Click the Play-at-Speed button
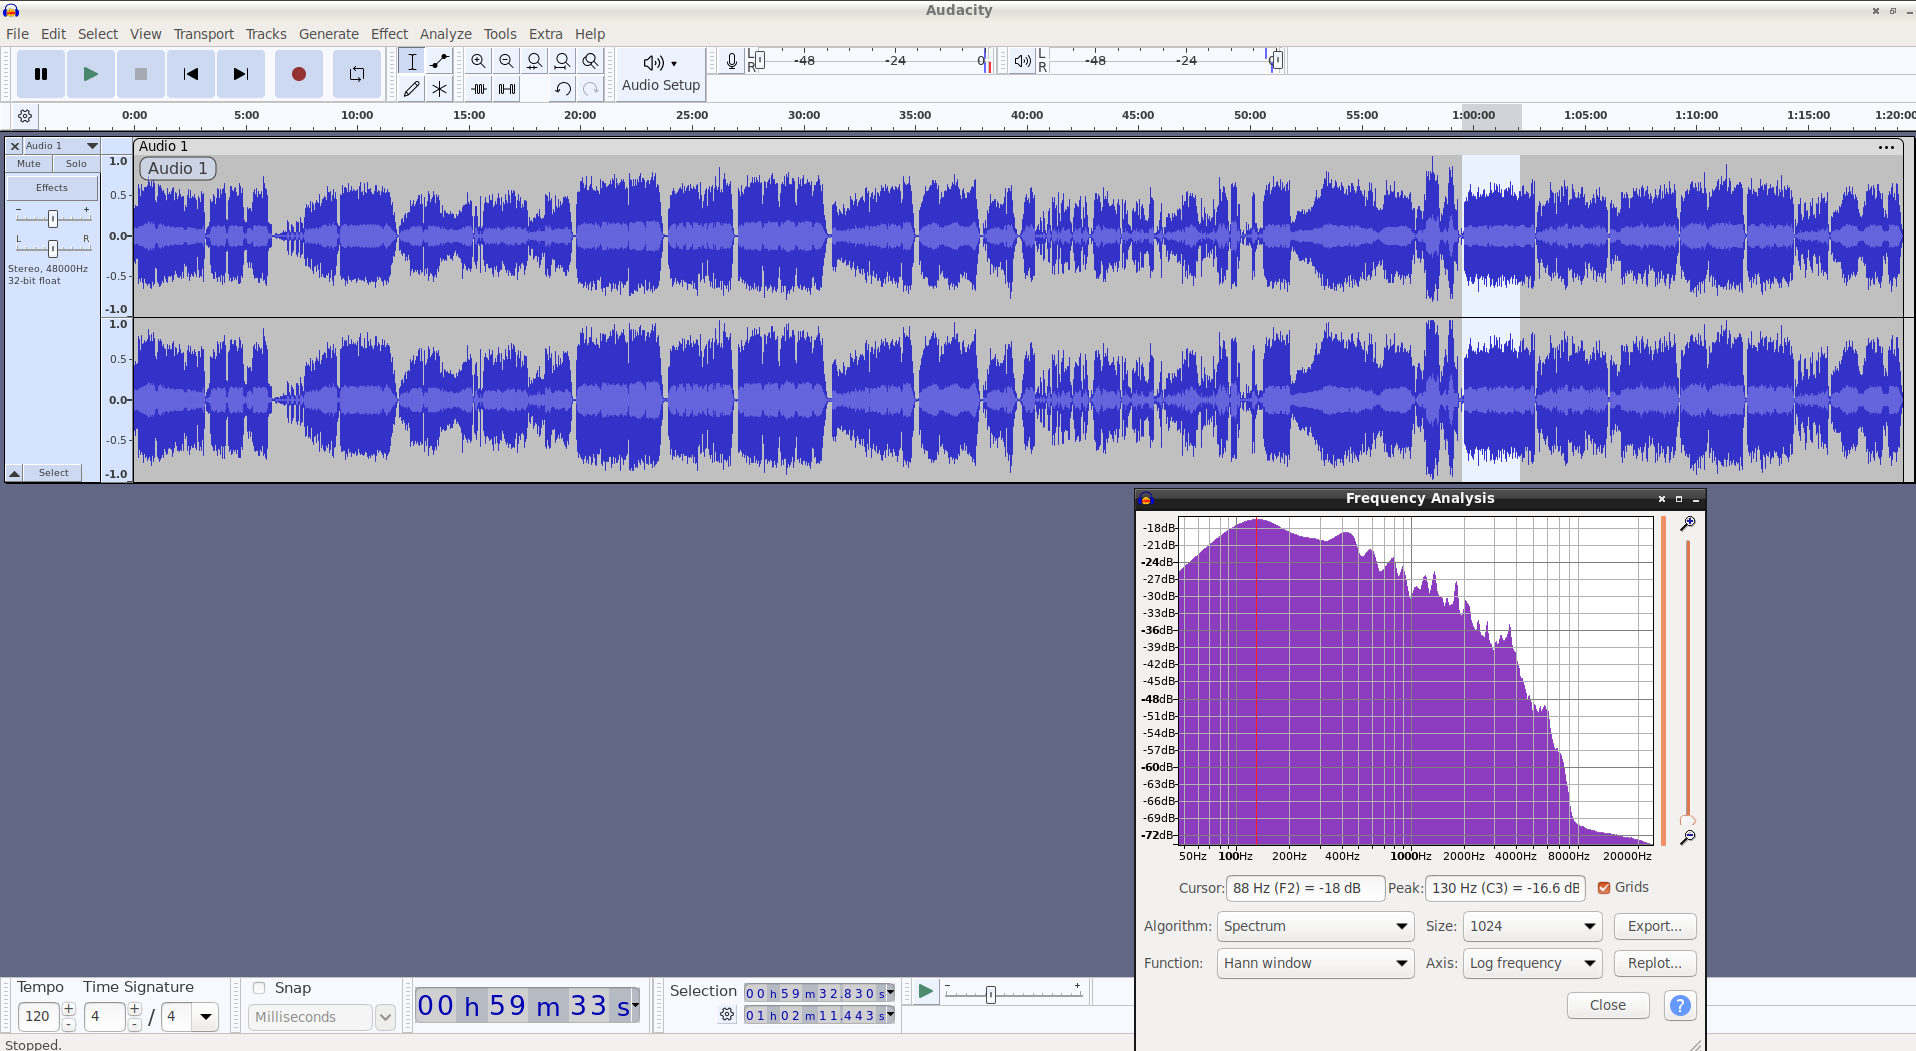 click(x=925, y=992)
